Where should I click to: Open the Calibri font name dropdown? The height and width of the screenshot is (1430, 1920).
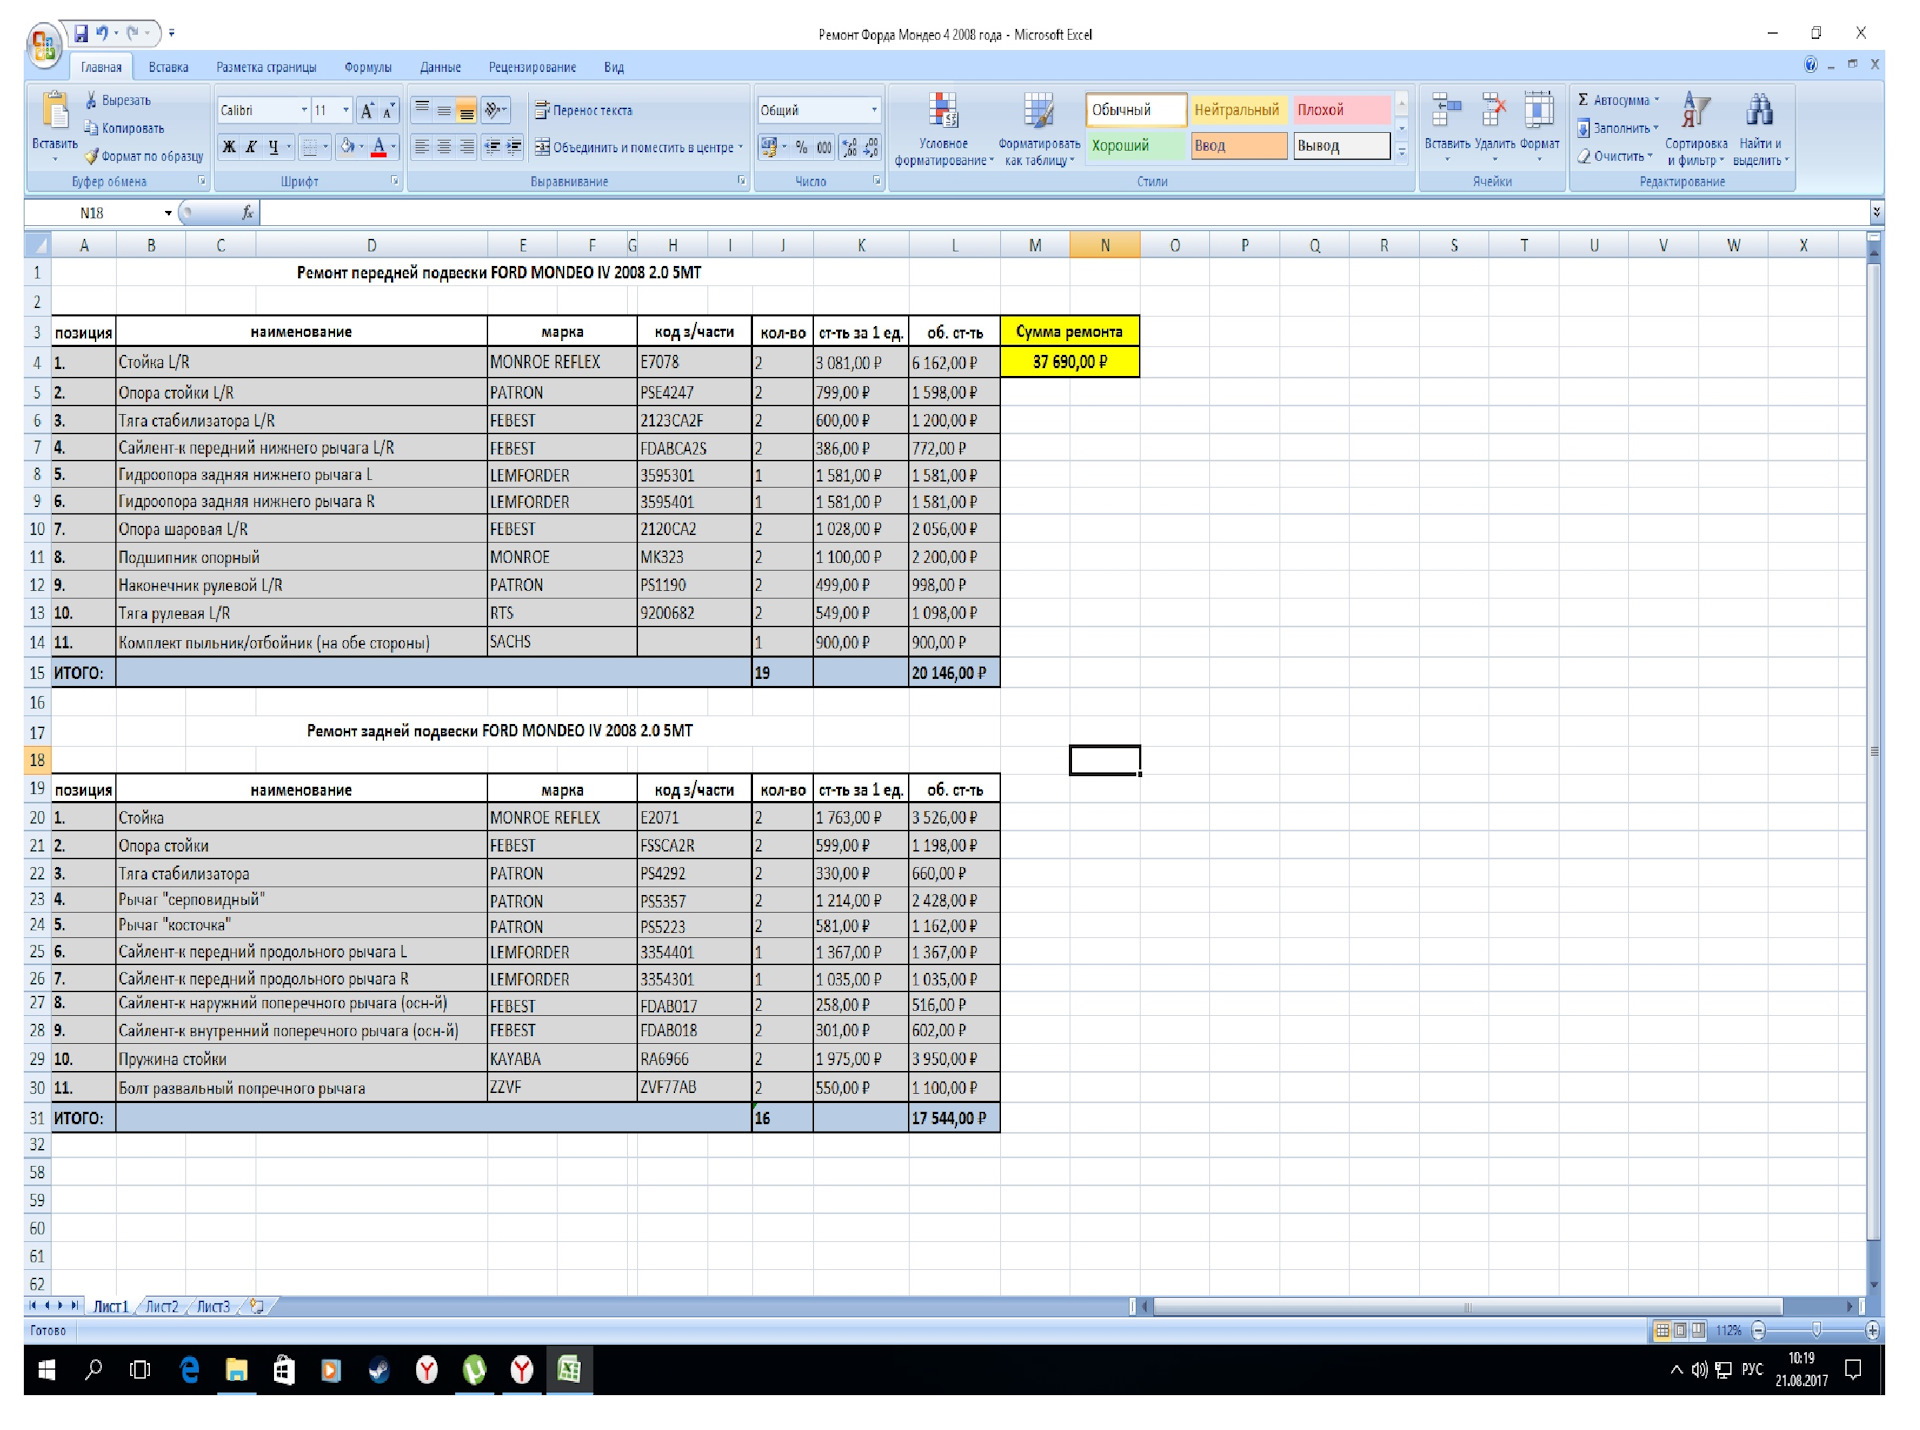(304, 110)
